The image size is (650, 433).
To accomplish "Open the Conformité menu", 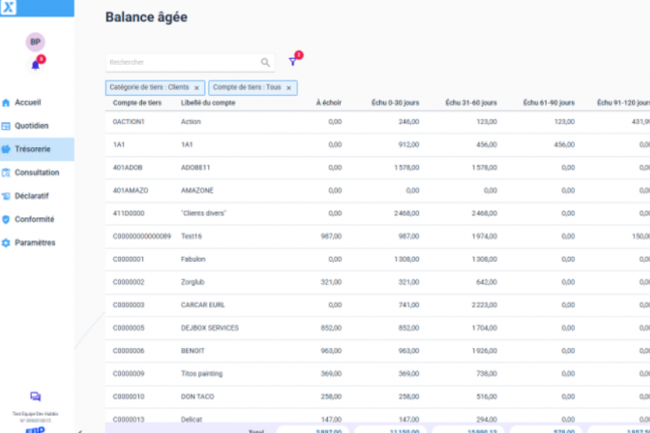I will click(x=34, y=219).
